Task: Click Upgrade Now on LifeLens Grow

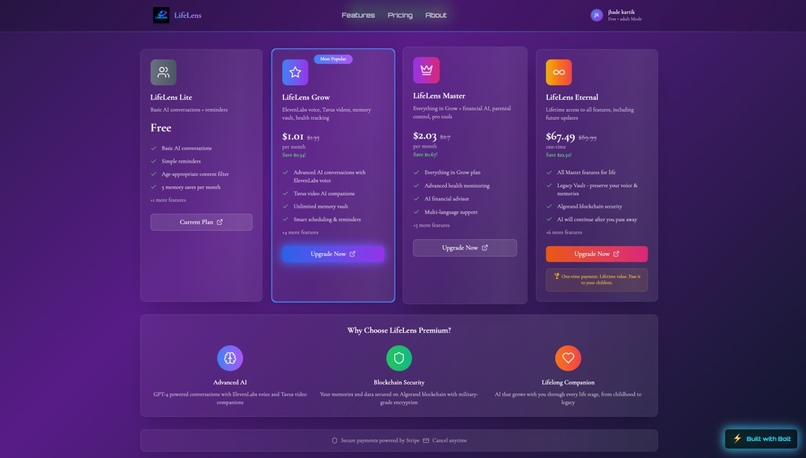Action: [333, 254]
